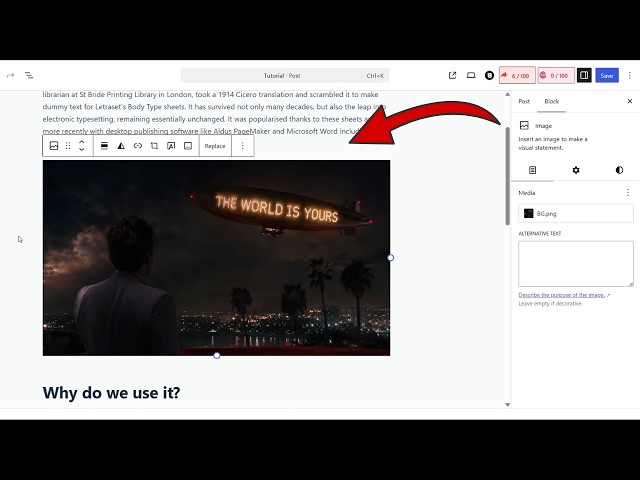Select the styles half-circle tab in block panel

click(x=619, y=170)
